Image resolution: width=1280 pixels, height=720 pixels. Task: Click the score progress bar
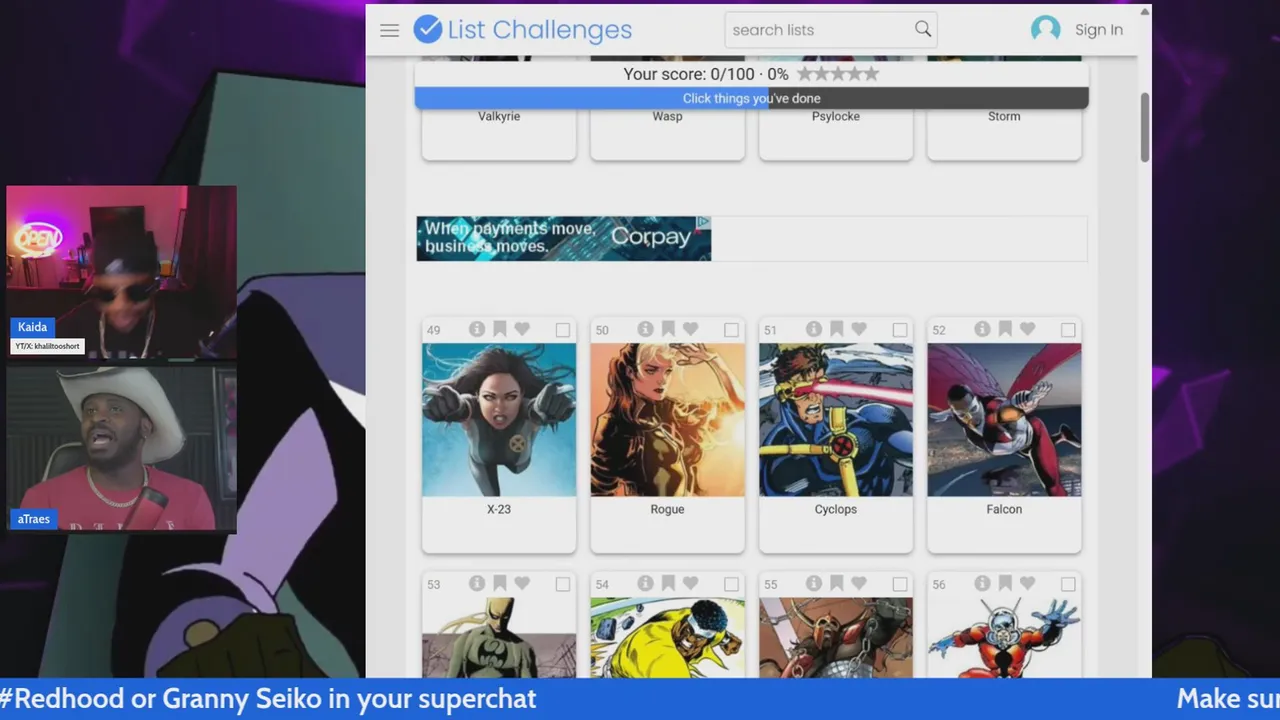(x=752, y=98)
